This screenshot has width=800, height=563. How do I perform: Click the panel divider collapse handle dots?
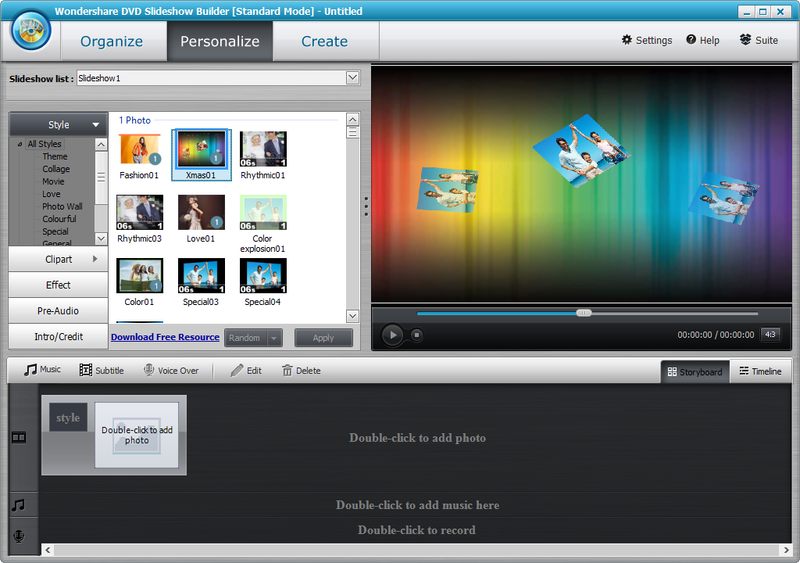pos(366,206)
